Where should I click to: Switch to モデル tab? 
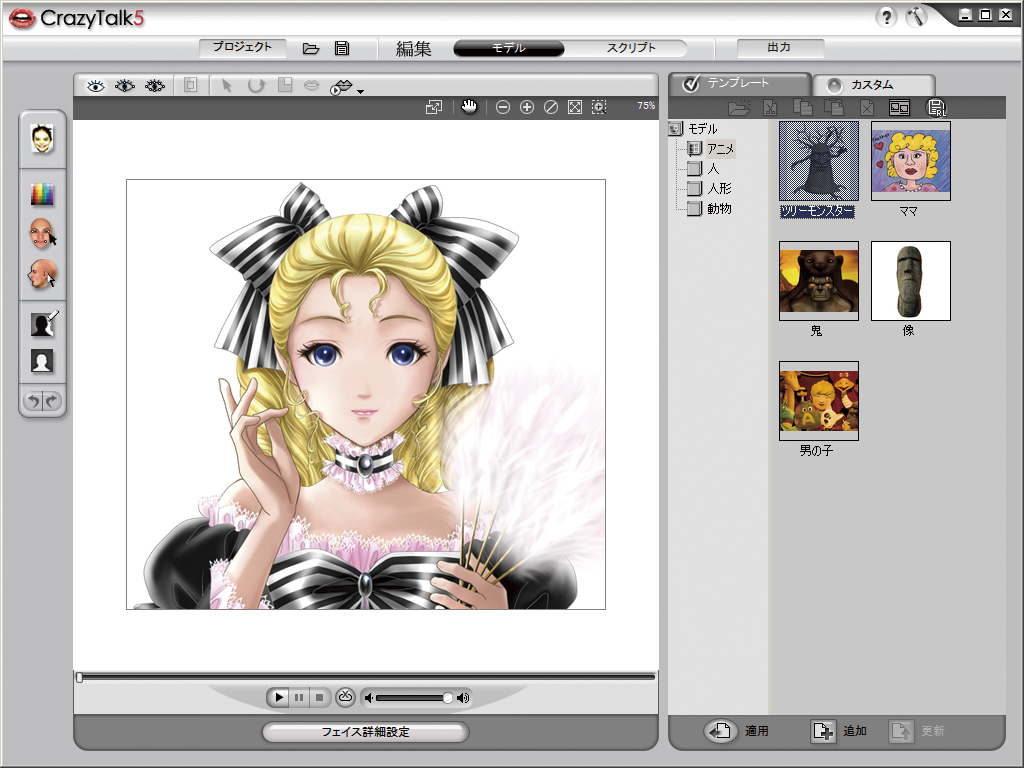tap(509, 48)
